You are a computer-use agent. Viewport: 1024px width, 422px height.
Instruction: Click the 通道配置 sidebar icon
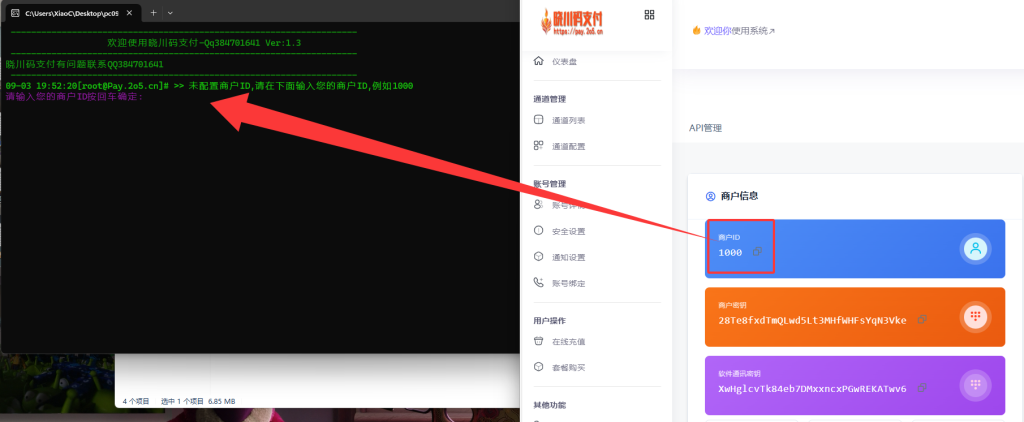click(x=540, y=146)
